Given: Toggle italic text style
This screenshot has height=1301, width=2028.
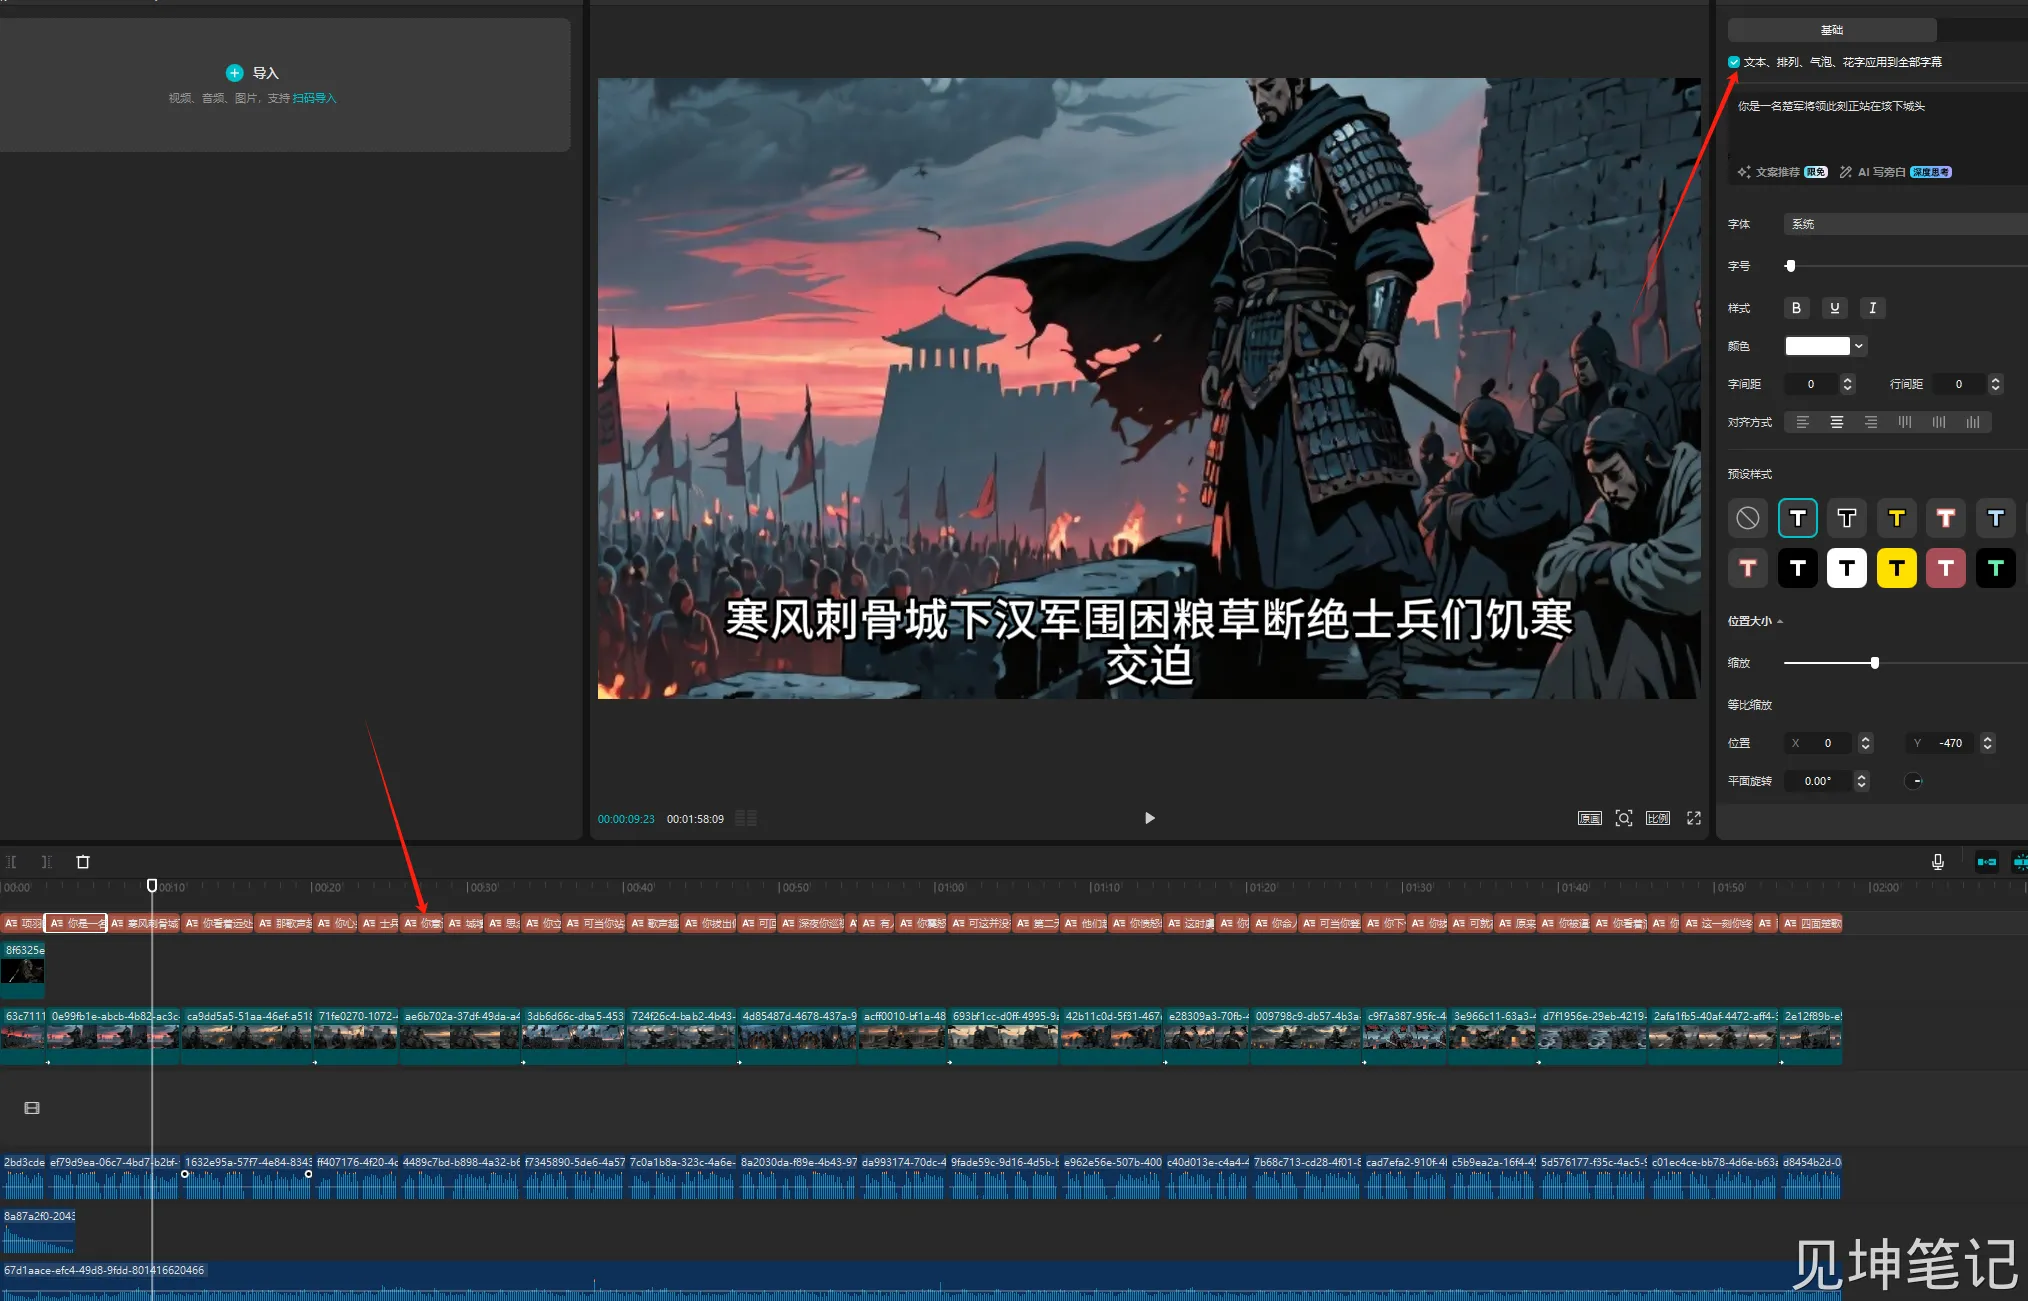Looking at the screenshot, I should tap(1872, 308).
